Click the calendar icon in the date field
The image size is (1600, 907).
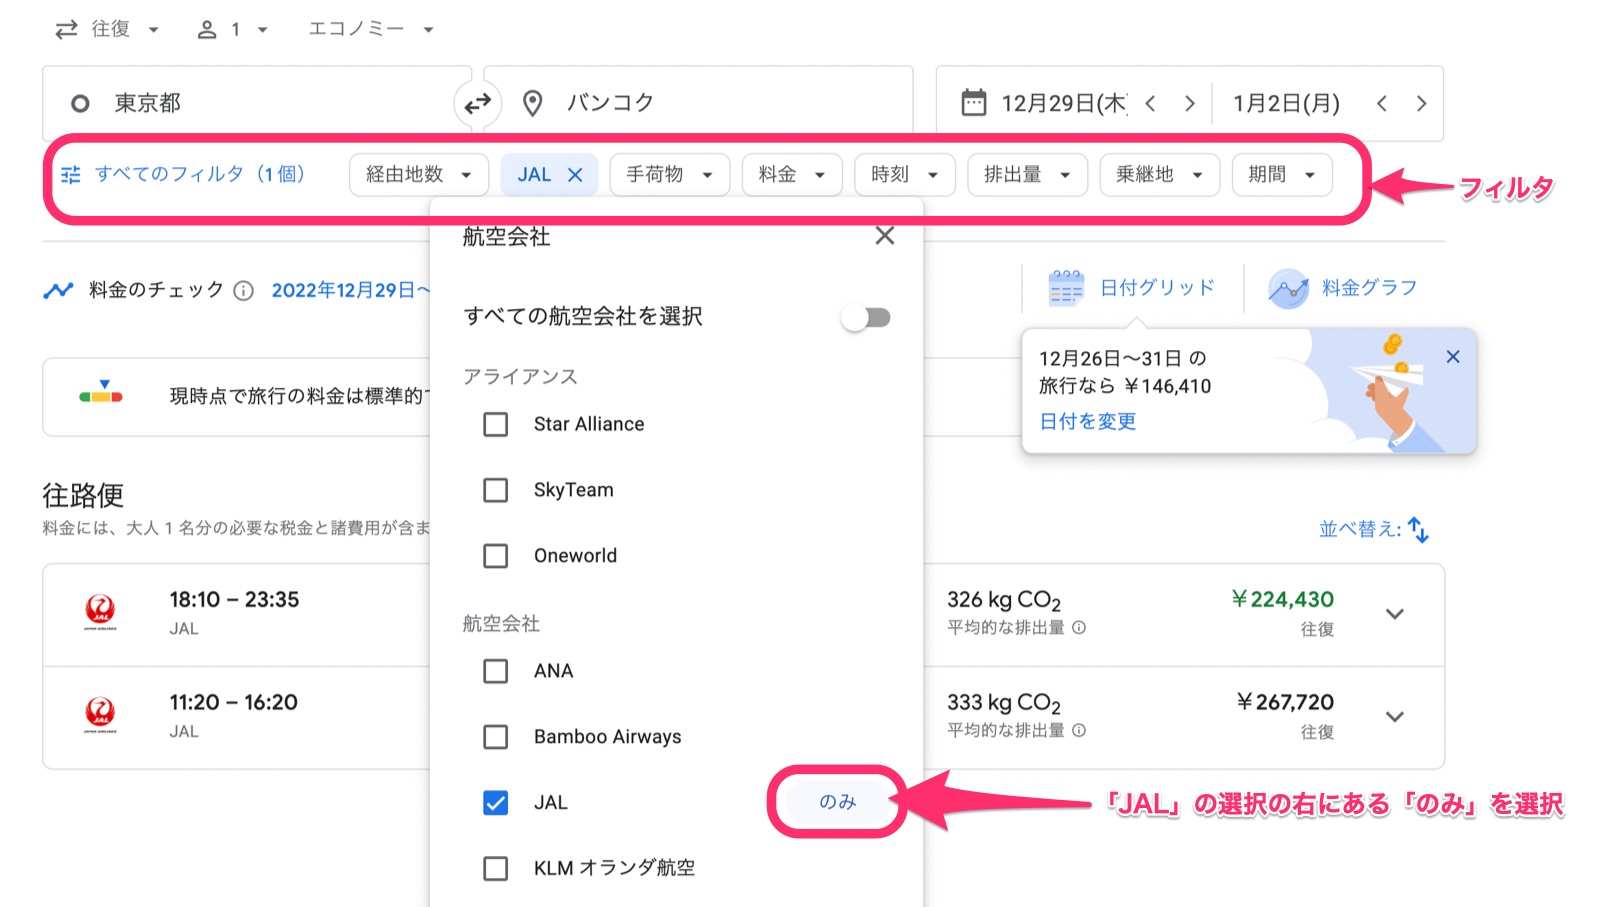point(974,103)
